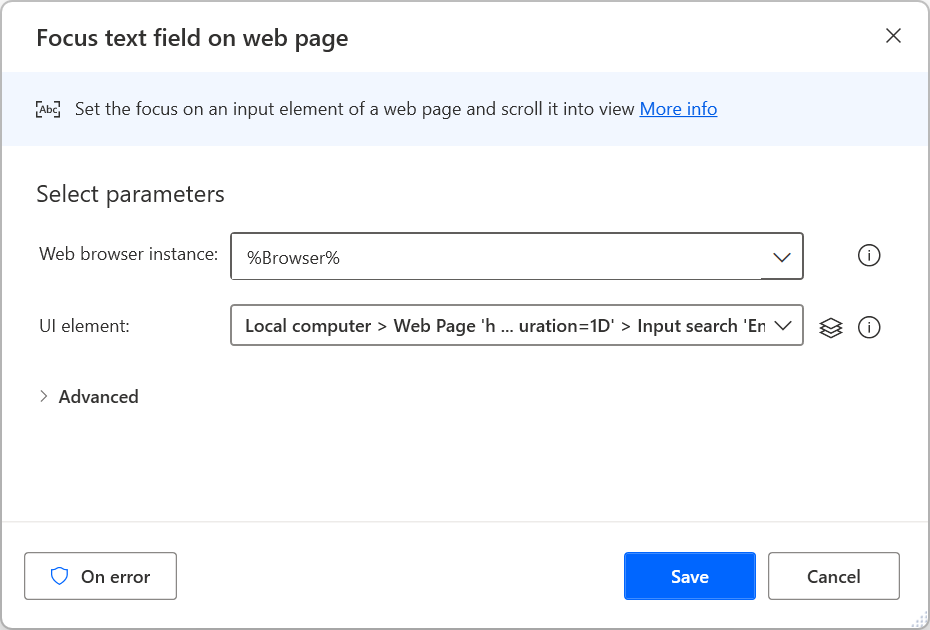Cancel the dialog changes
Screen dimensions: 930x630
coord(833,576)
